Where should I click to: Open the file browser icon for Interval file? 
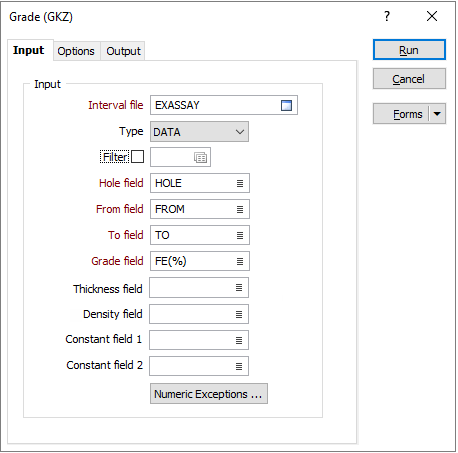tap(286, 105)
